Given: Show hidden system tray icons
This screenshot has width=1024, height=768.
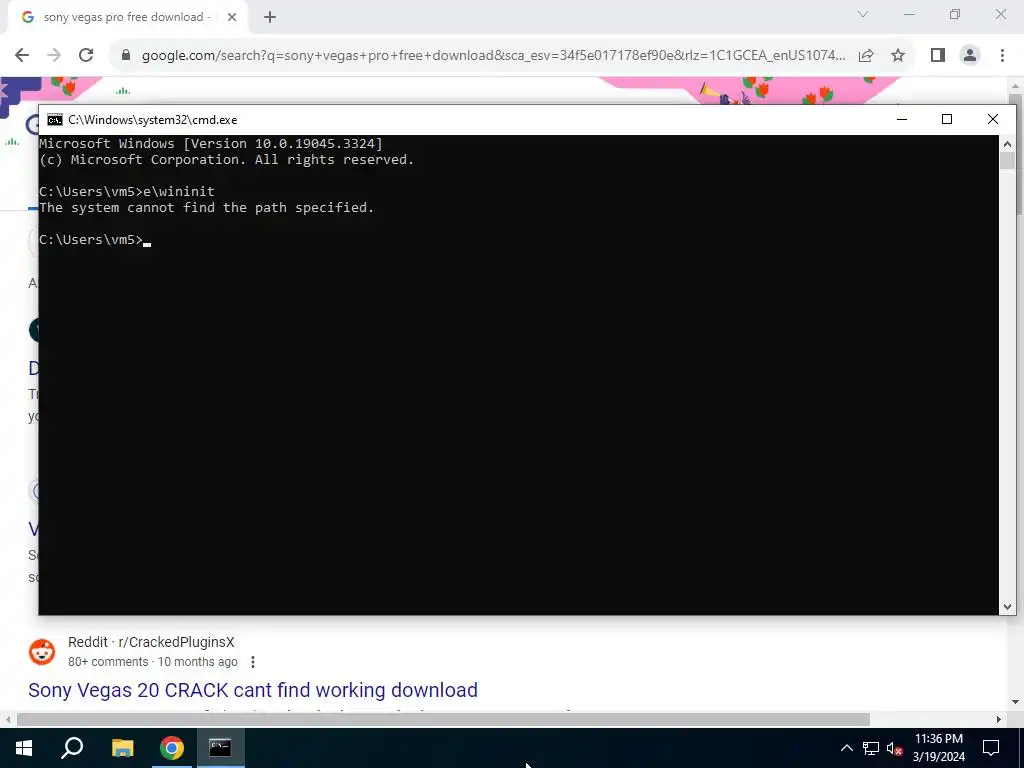Looking at the screenshot, I should [846, 748].
